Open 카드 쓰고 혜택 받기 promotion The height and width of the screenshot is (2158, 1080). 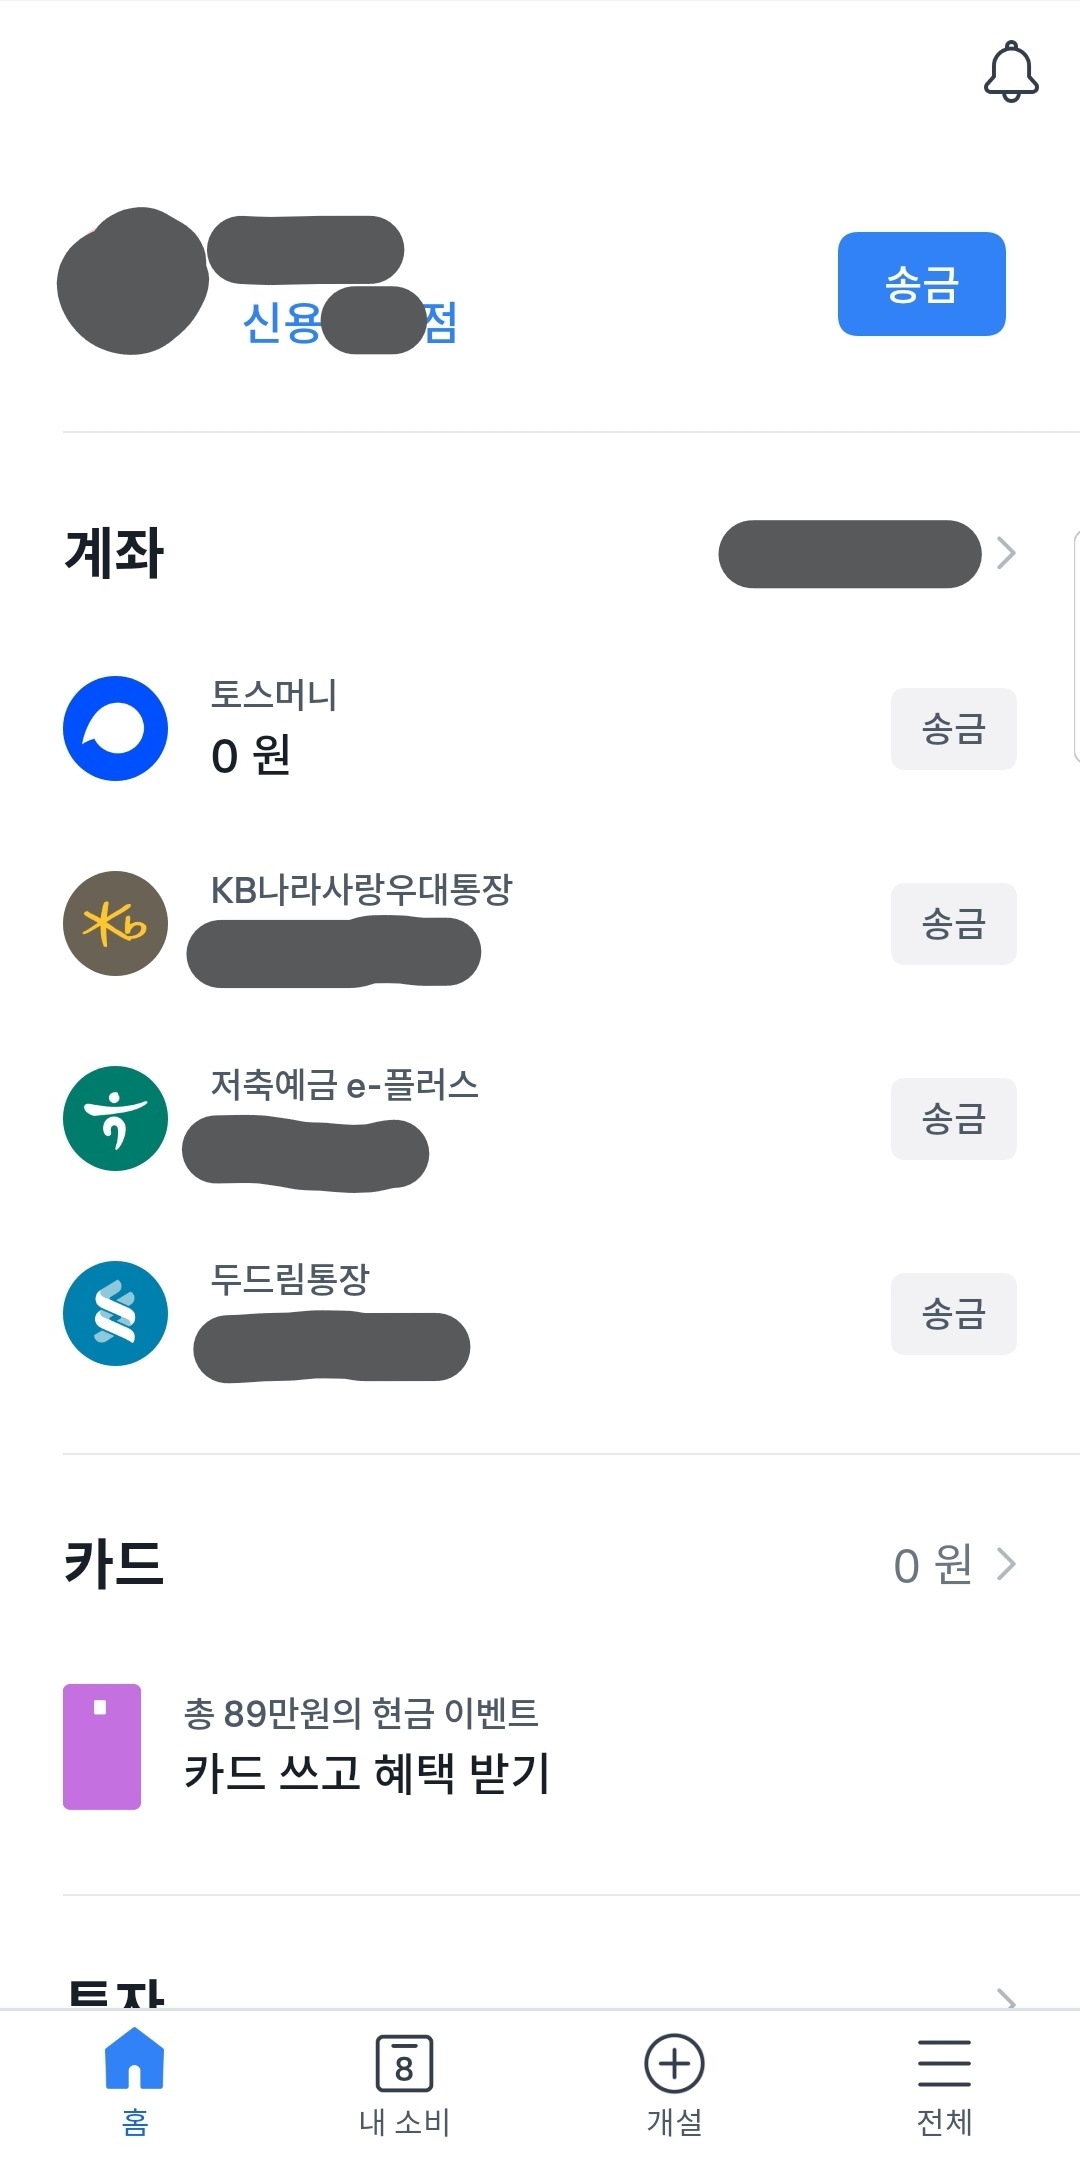coord(367,1773)
